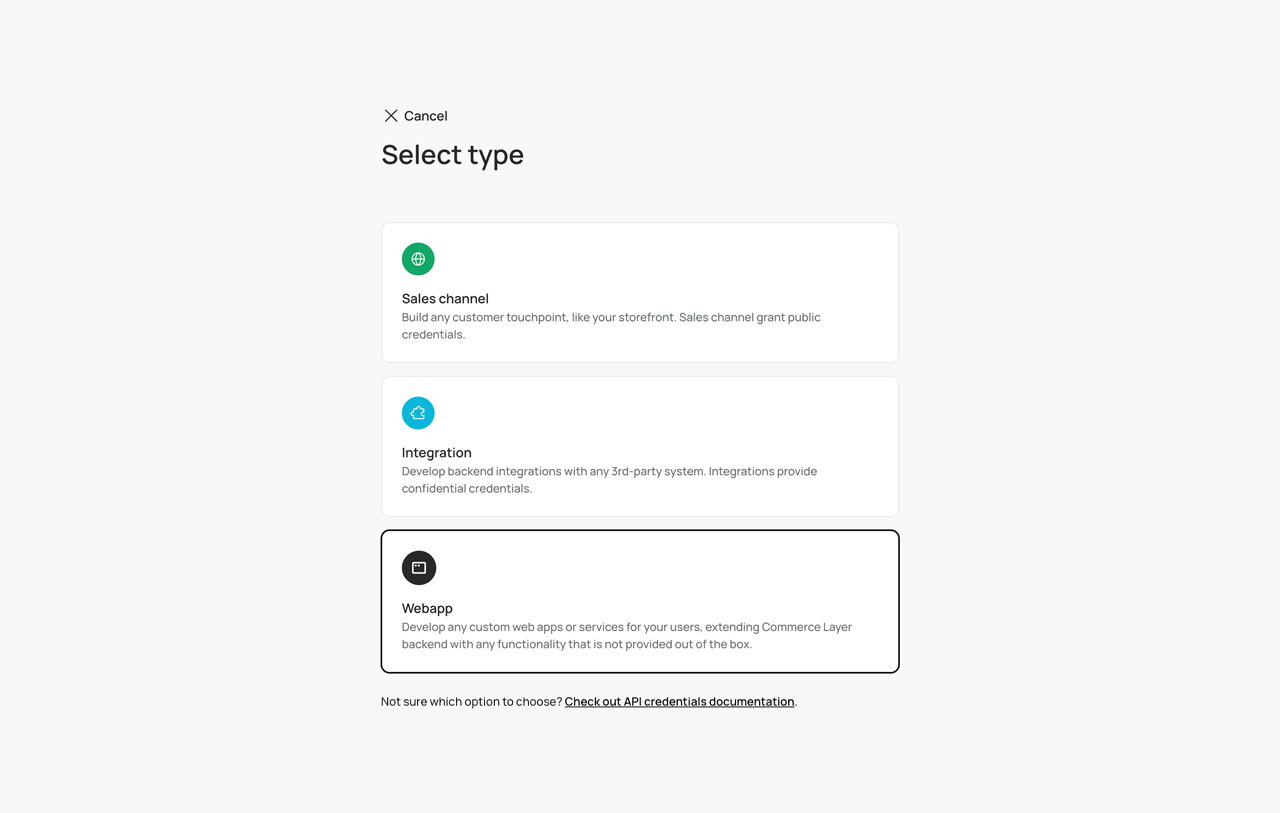The width and height of the screenshot is (1280, 813).
Task: Open the API credentials documentation link
Action: (679, 702)
